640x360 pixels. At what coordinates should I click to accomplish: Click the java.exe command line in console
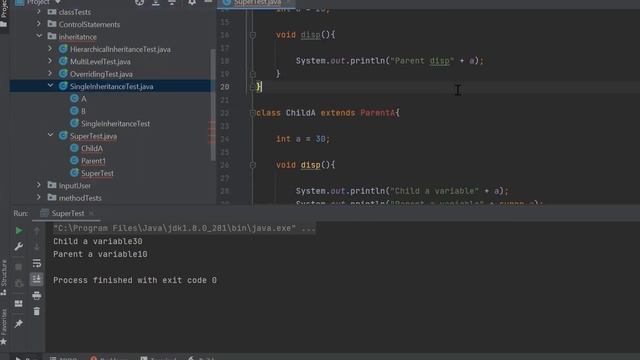(x=184, y=228)
